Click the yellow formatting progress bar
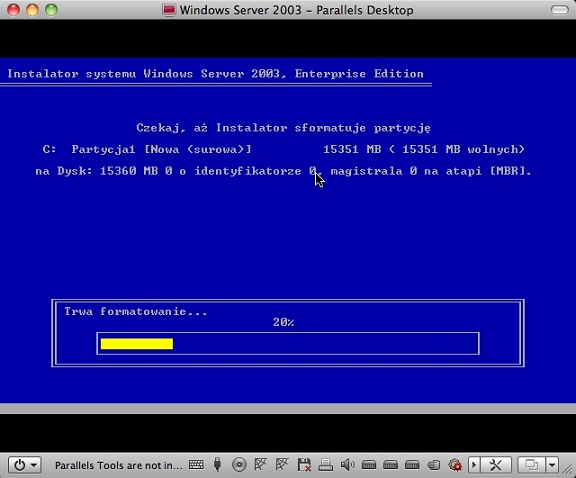The image size is (576, 478). (137, 344)
